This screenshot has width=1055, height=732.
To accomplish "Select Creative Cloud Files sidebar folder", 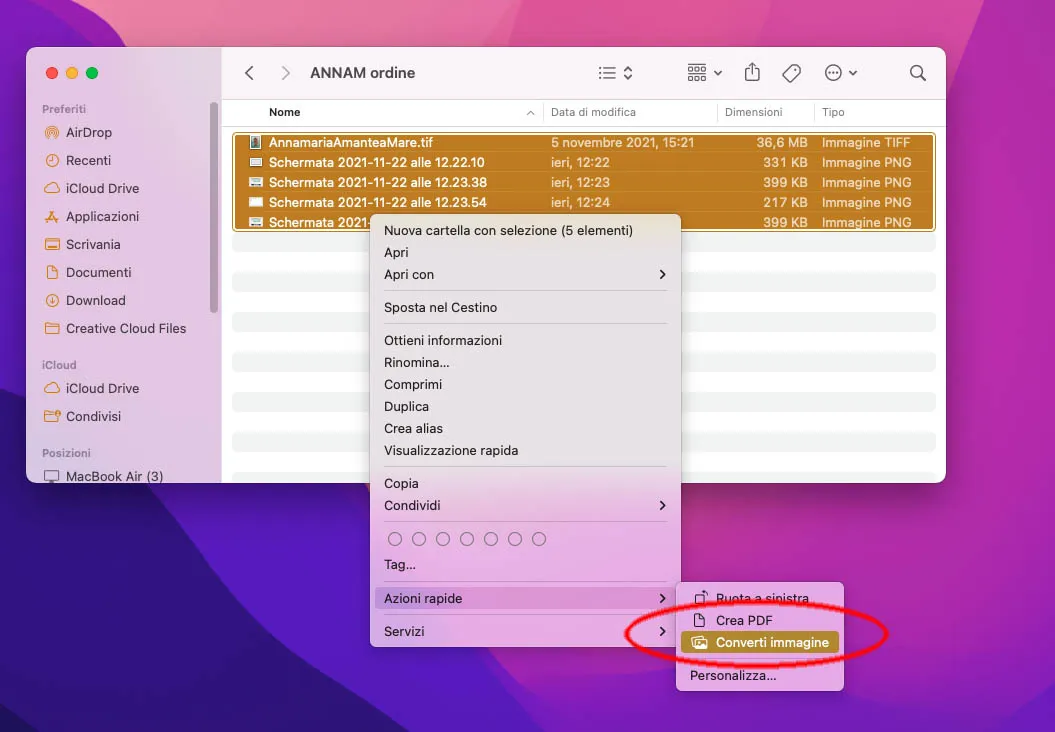I will [x=125, y=328].
